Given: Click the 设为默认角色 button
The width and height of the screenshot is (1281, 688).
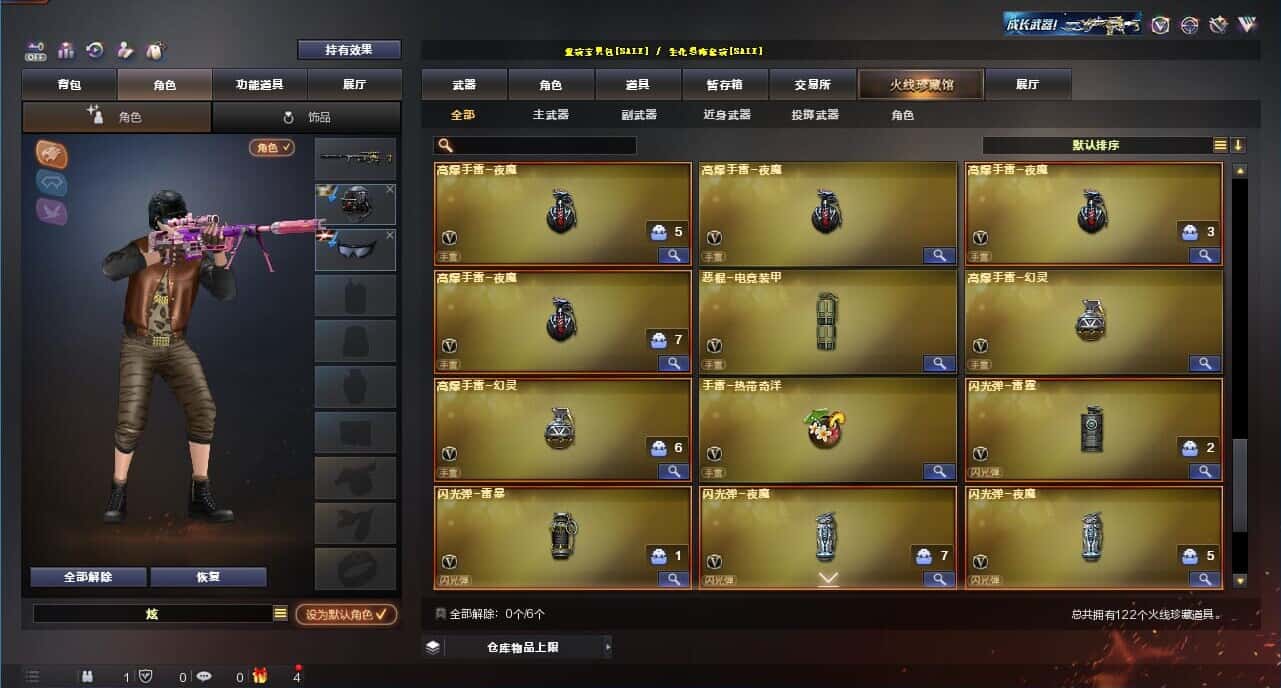Looking at the screenshot, I should tap(346, 614).
